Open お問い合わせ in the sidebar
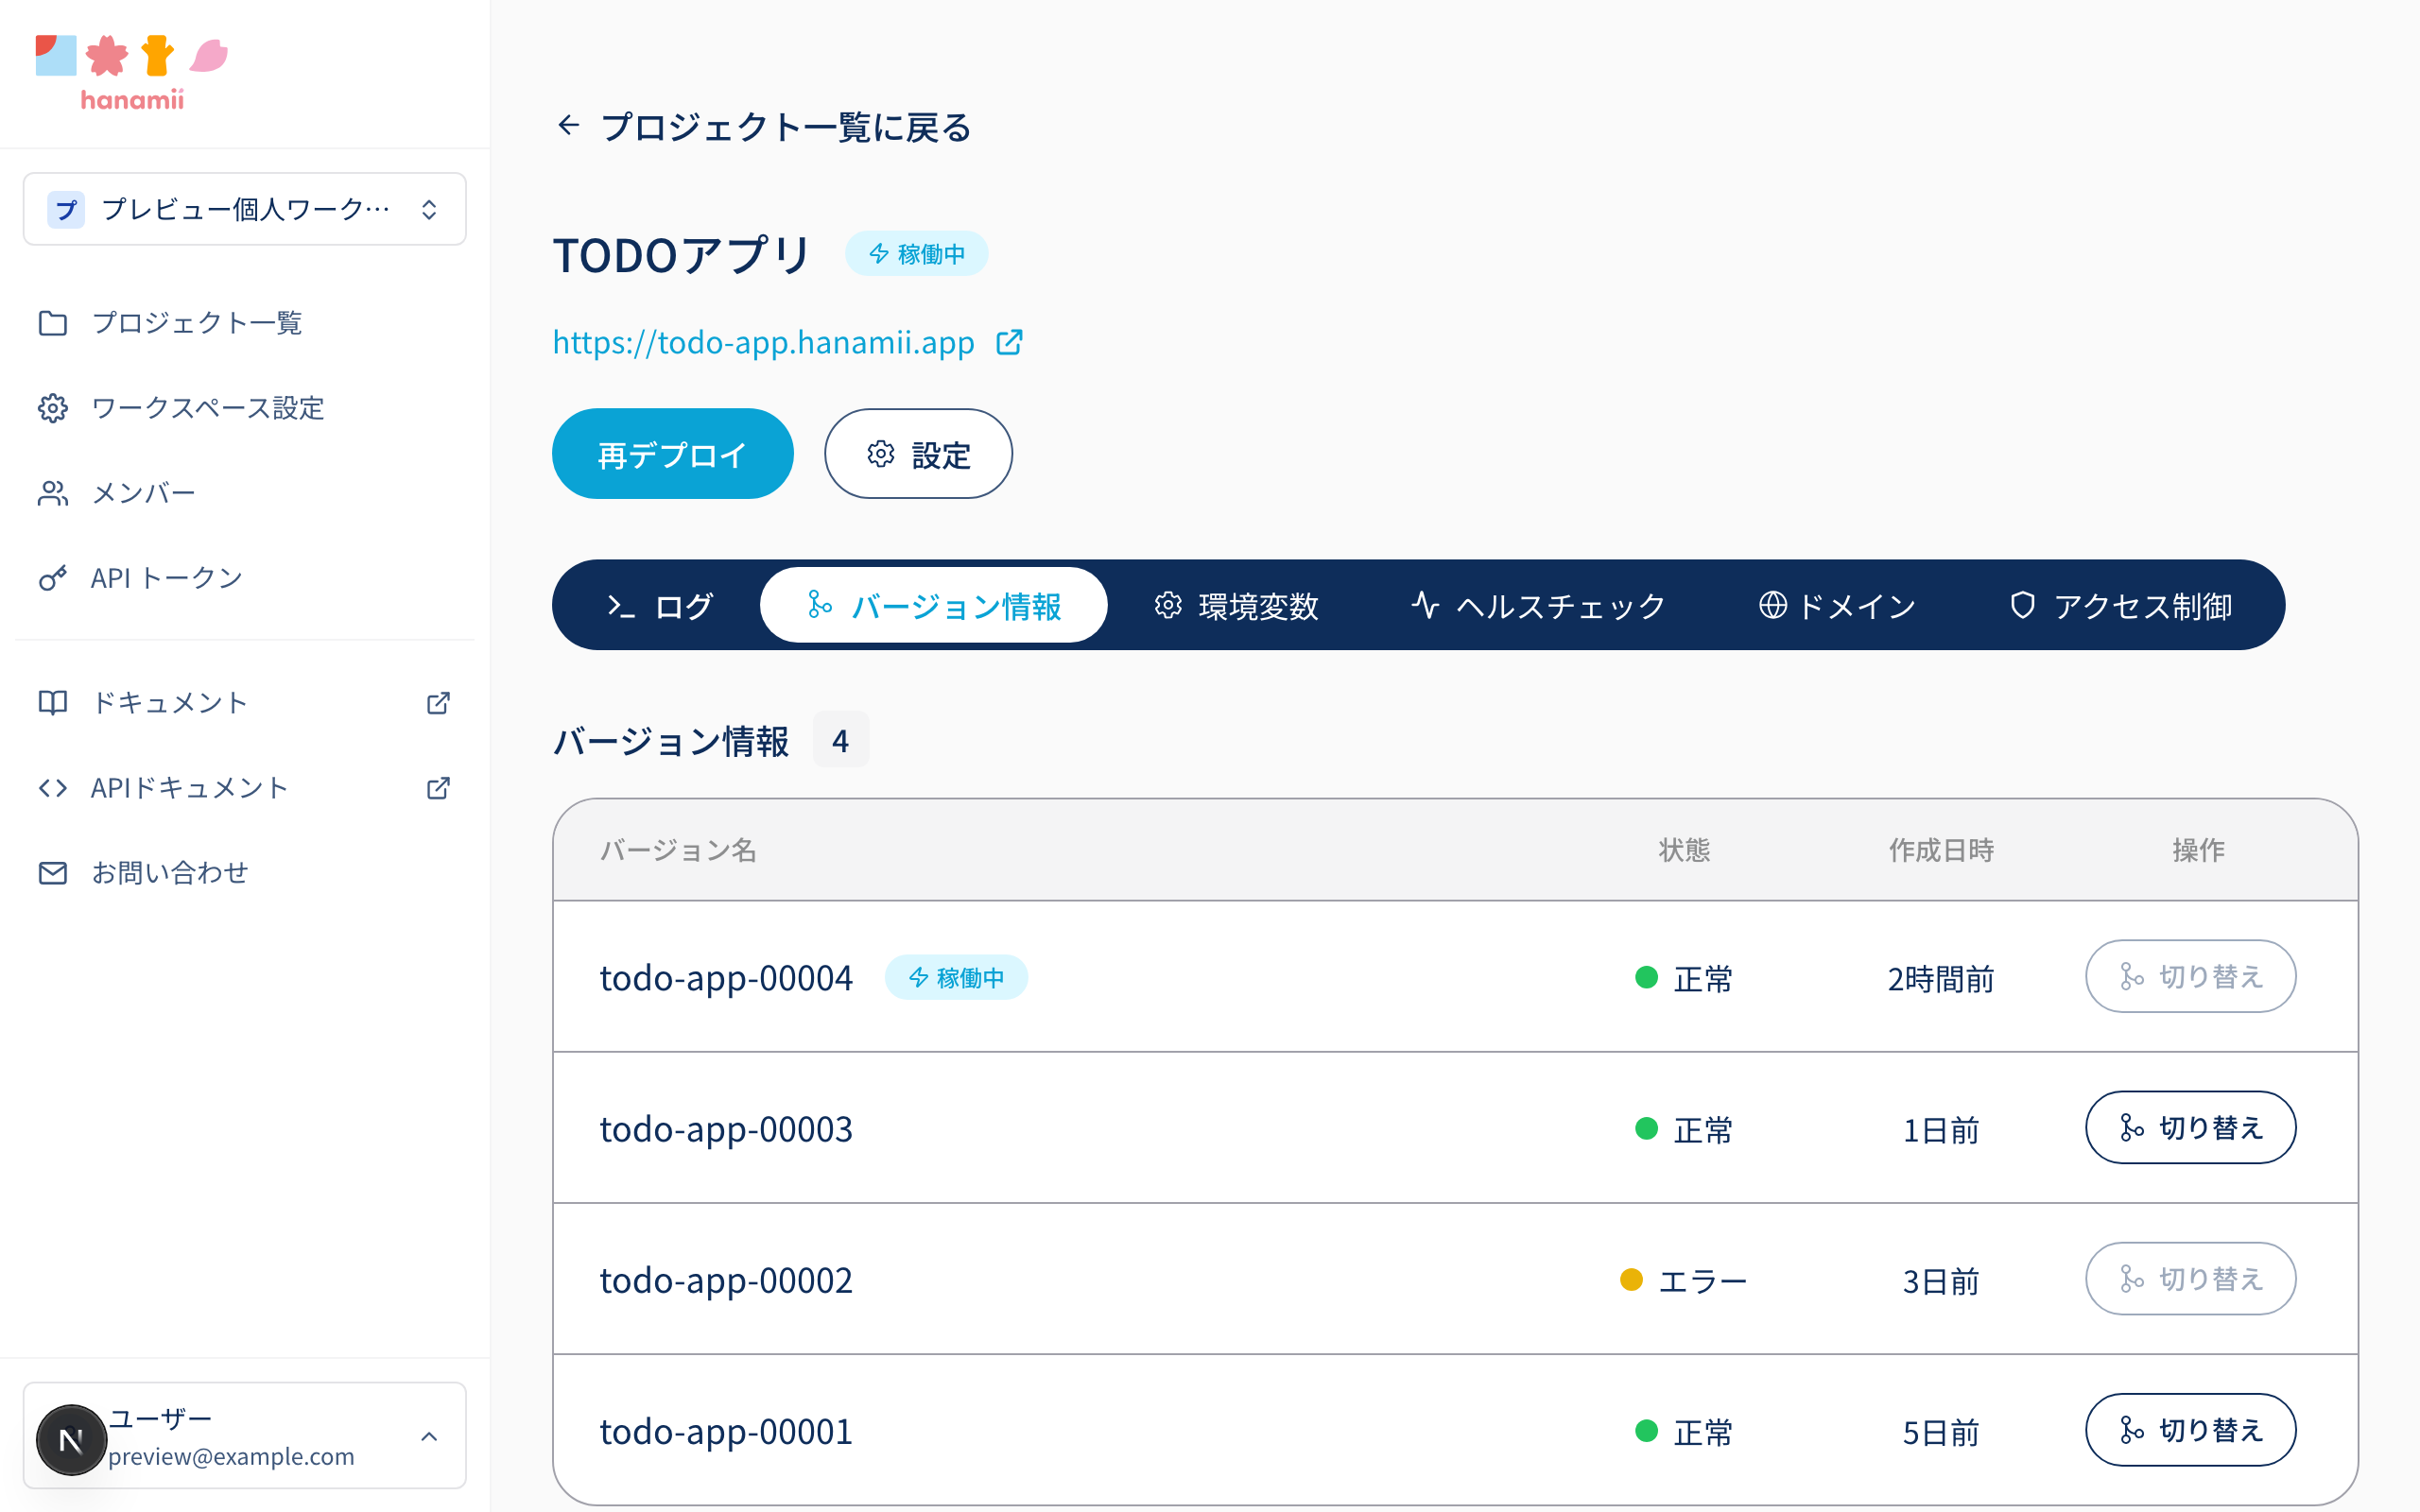 pyautogui.click(x=244, y=873)
